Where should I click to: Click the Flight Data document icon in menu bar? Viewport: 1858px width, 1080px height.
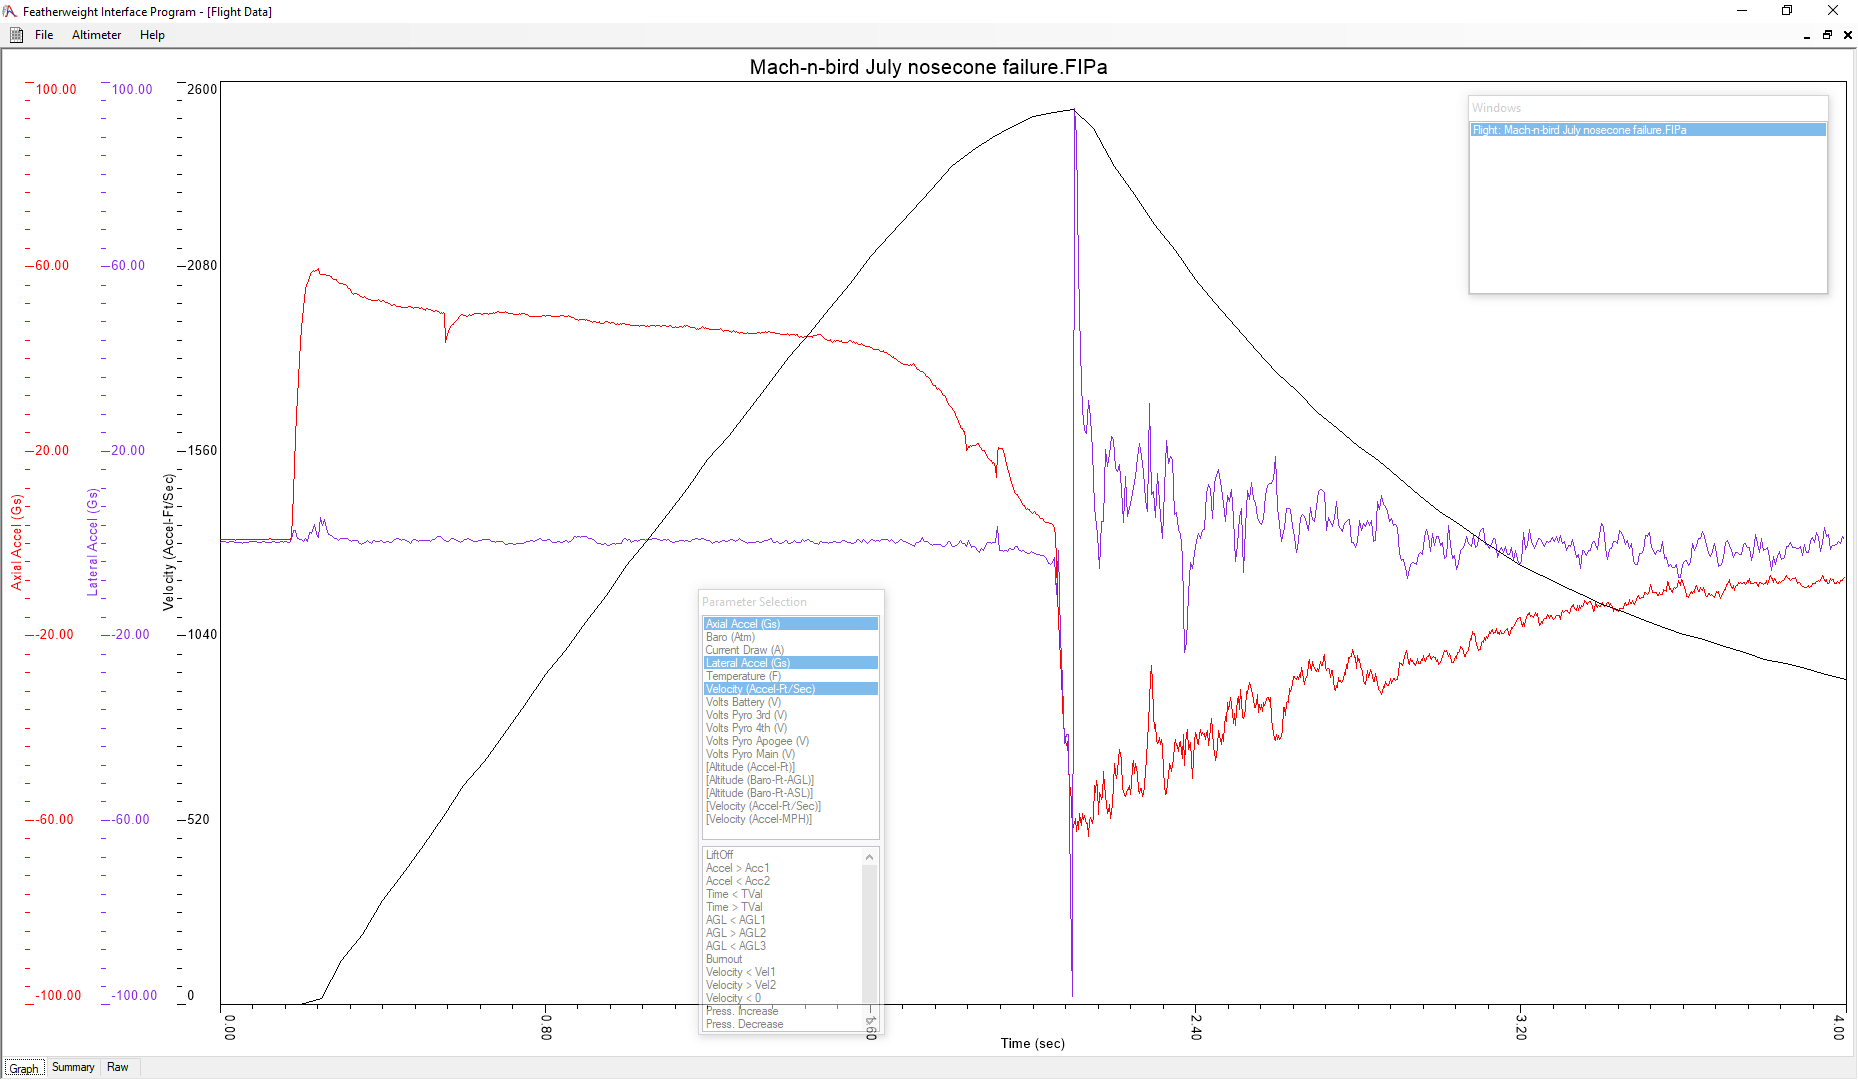click(x=16, y=35)
